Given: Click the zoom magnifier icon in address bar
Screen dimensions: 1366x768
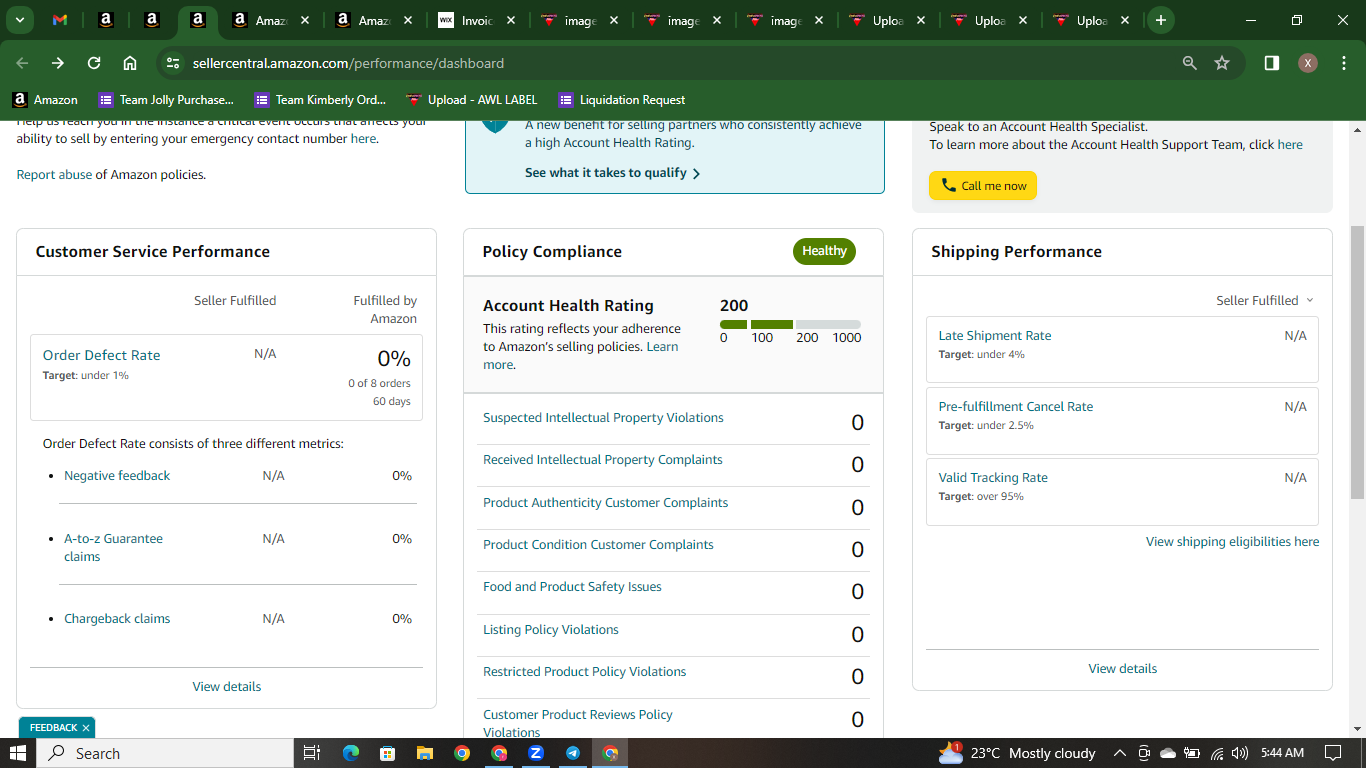Looking at the screenshot, I should (1189, 63).
